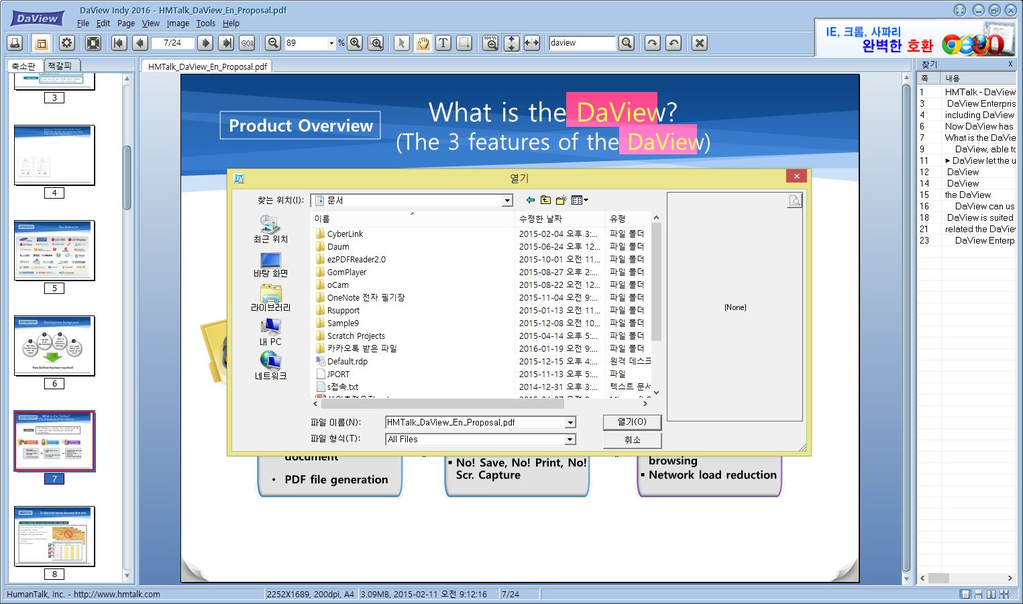Open the 파일 이름 filename dropdown arrow
Viewport: 1023px width, 604px height.
point(570,423)
